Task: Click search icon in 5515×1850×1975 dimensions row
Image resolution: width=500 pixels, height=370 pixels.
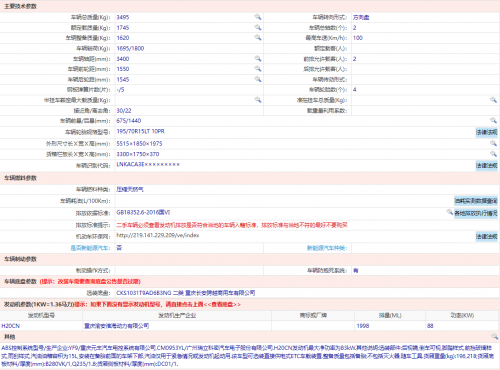Action: pyautogui.click(x=493, y=143)
